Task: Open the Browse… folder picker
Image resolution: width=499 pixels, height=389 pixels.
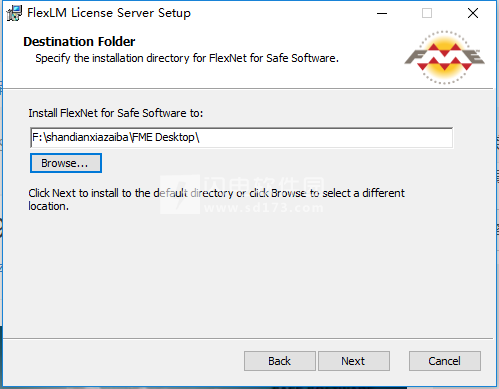Action: [66, 163]
